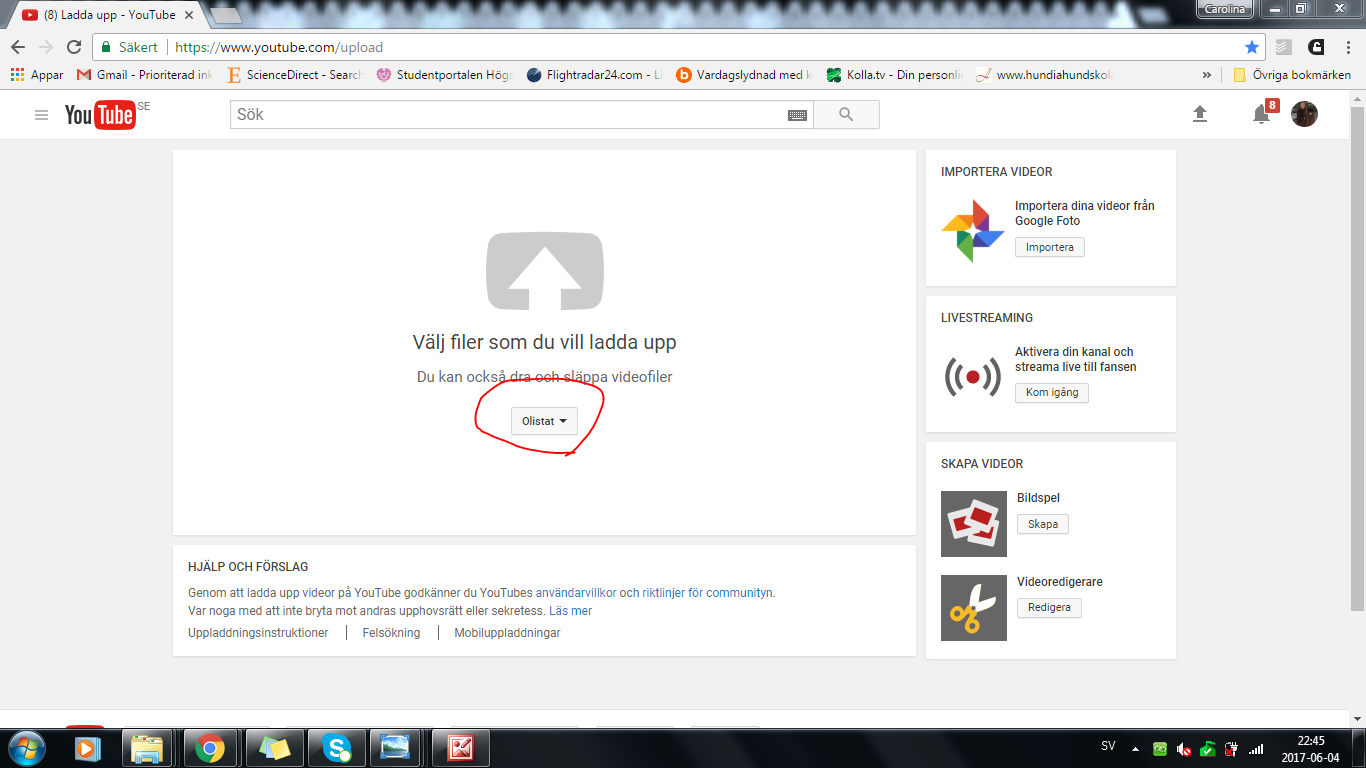Image resolution: width=1366 pixels, height=768 pixels.
Task: Go back with the browser back arrow
Action: (18, 47)
